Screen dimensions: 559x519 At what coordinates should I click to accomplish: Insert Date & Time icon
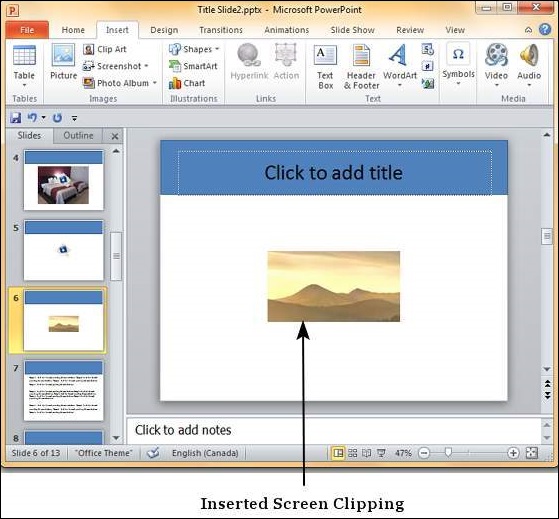(427, 49)
